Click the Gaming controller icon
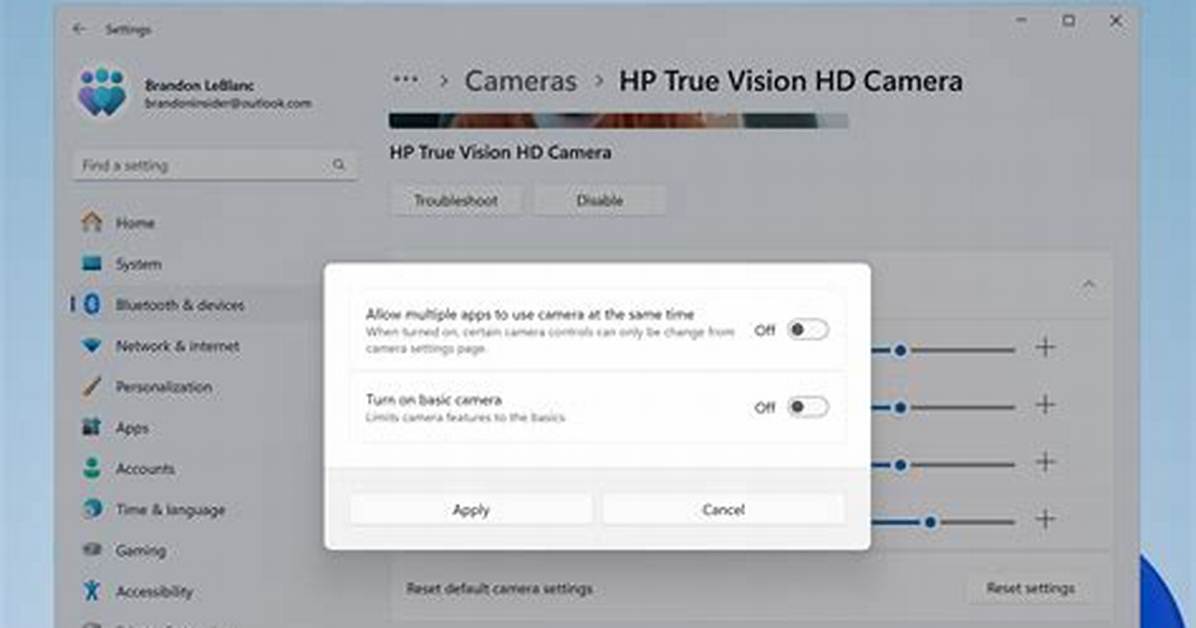 coord(92,549)
